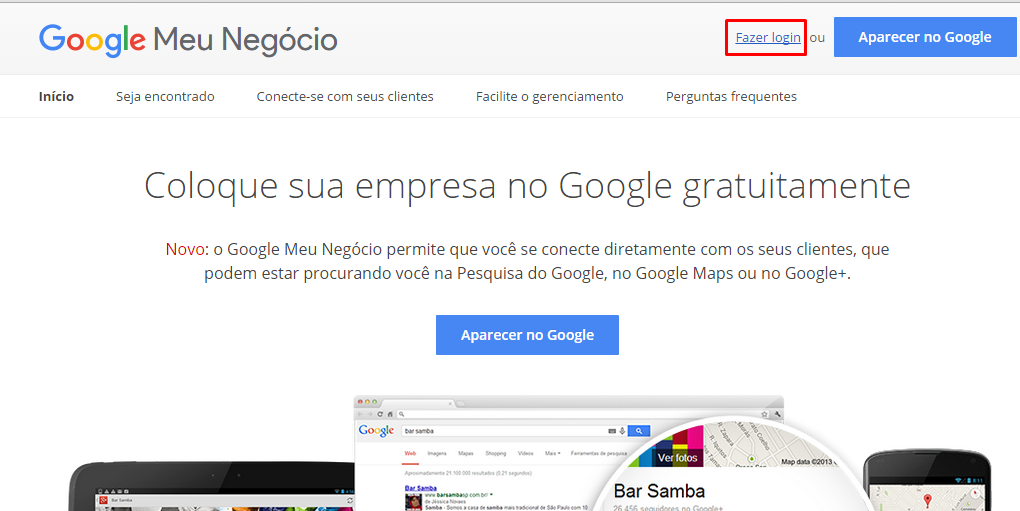Image resolution: width=1020 pixels, height=511 pixels.
Task: Click the back arrow in mock browser toolbar
Action: pyautogui.click(x=360, y=414)
